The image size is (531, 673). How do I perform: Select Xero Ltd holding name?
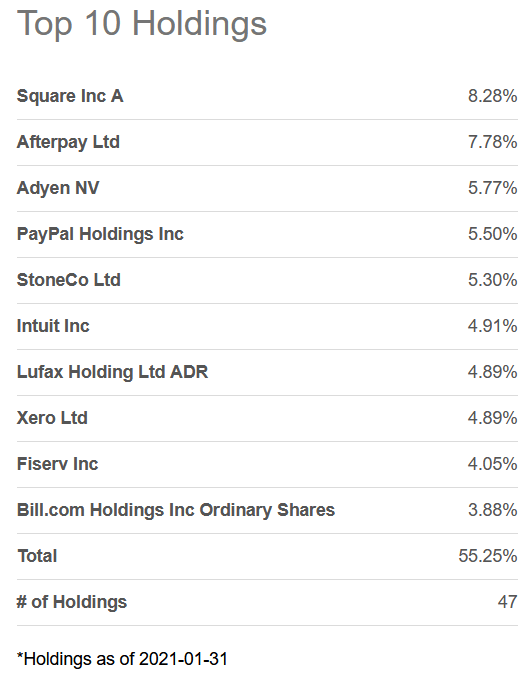pos(52,418)
